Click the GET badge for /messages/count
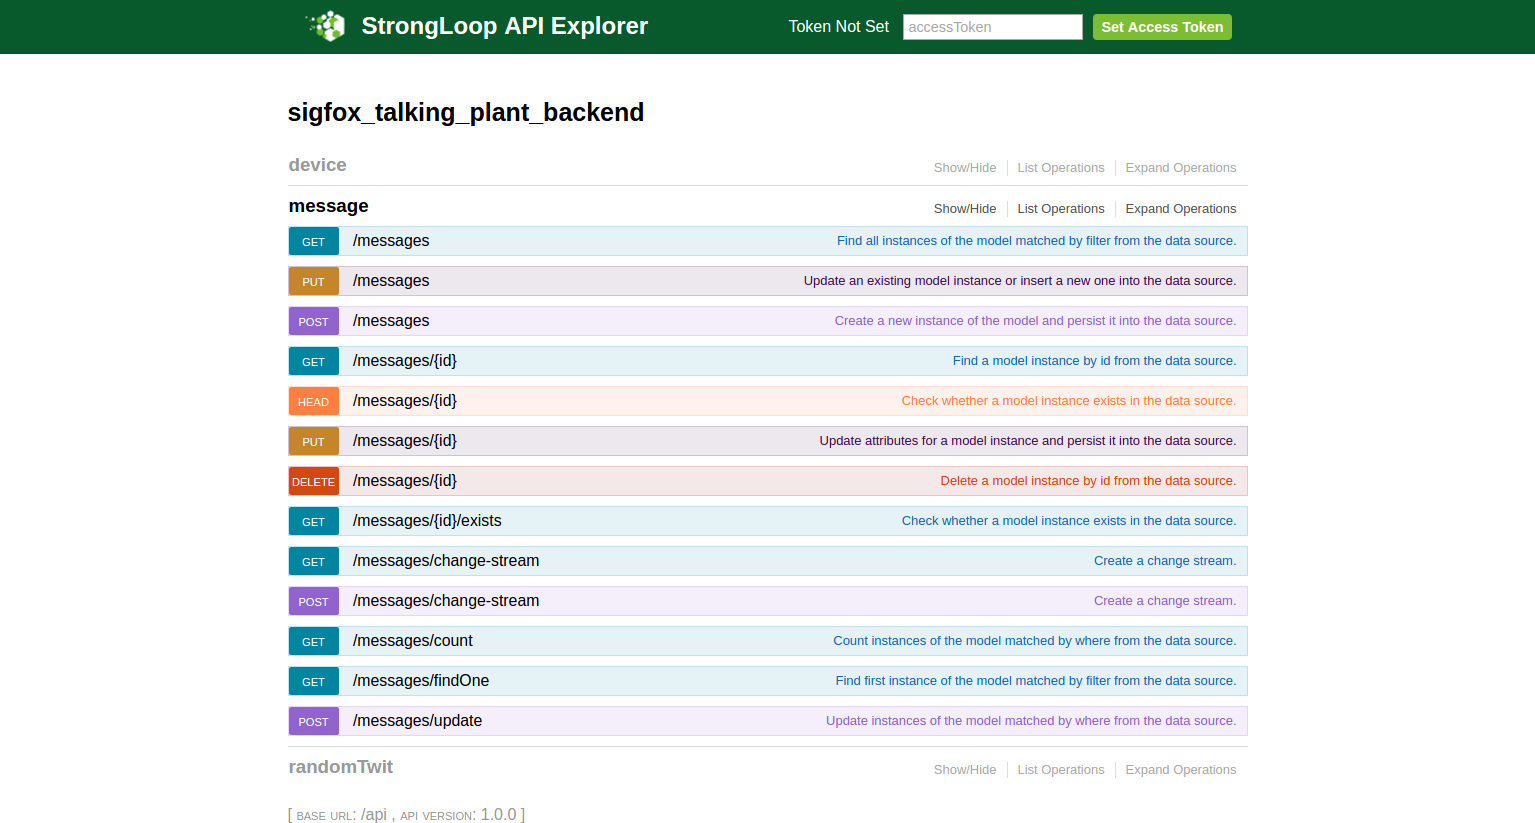The image size is (1535, 823). coord(313,641)
